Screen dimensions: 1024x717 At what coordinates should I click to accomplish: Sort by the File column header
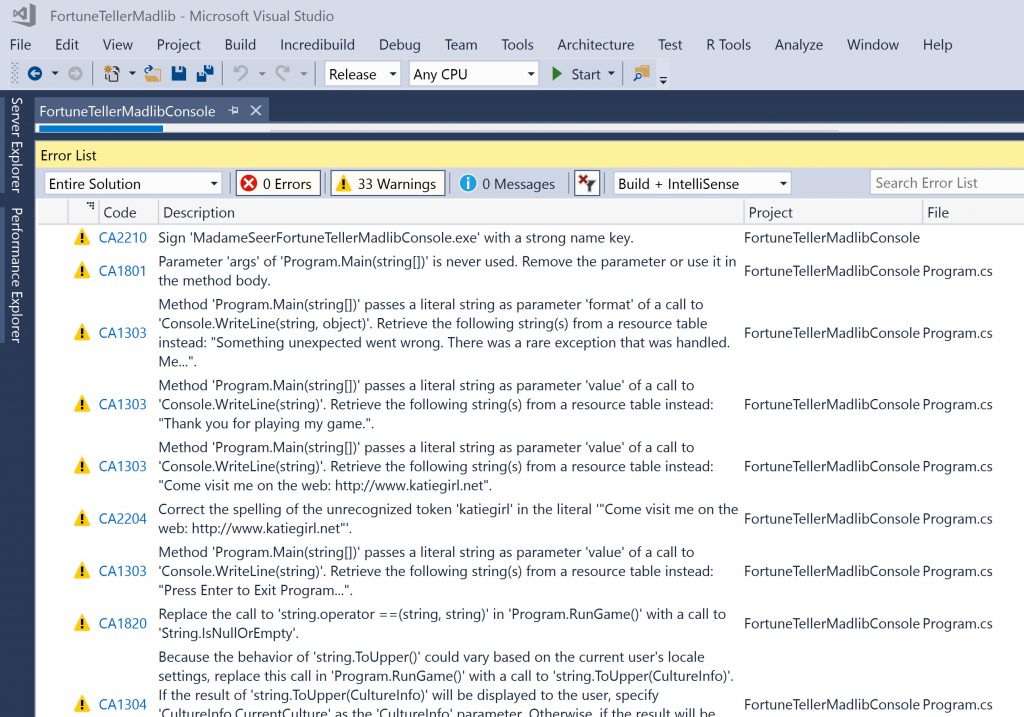(973, 212)
